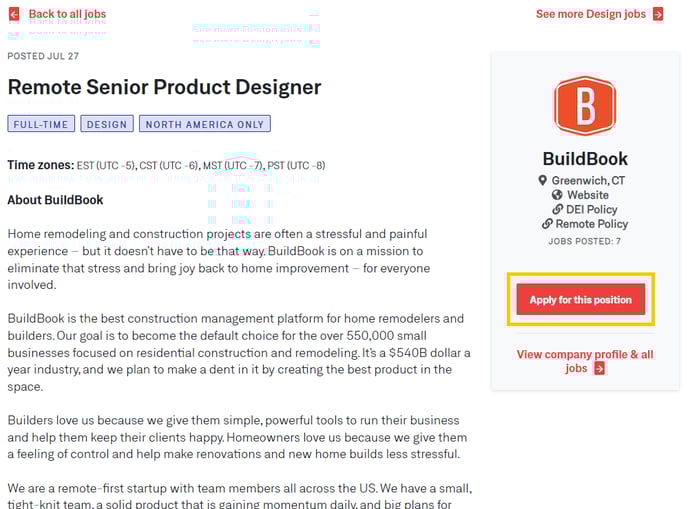This screenshot has height=509, width=688.
Task: Select the FULL-TIME tag
Action: 41,124
